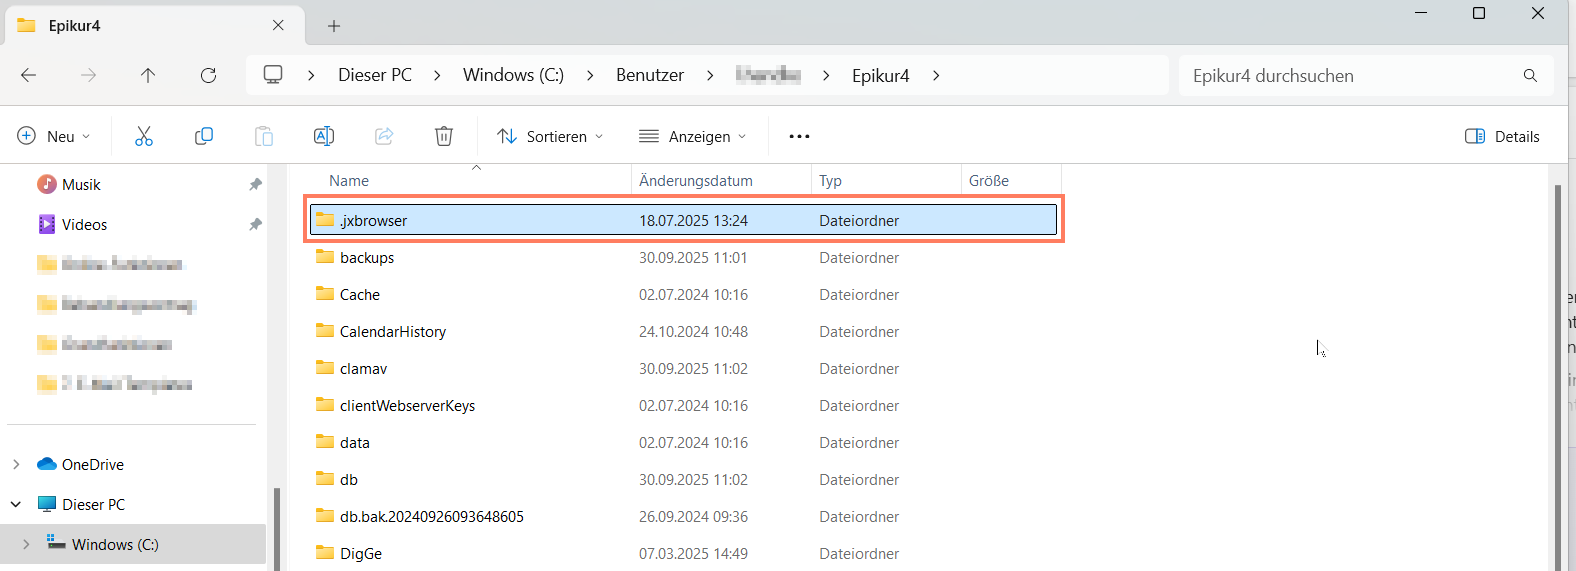Viewport: 1576px width, 571px height.
Task: Click date 24.10.2024 10:48
Action: click(x=693, y=331)
